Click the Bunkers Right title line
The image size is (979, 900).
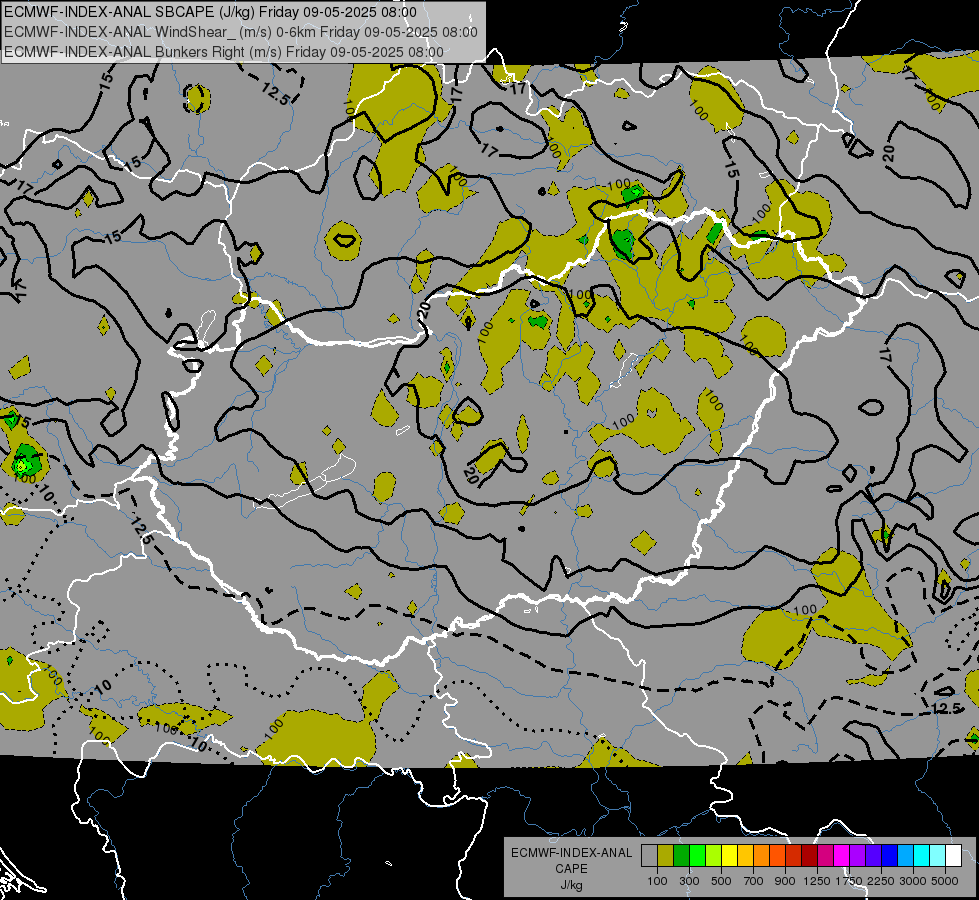click(x=224, y=52)
